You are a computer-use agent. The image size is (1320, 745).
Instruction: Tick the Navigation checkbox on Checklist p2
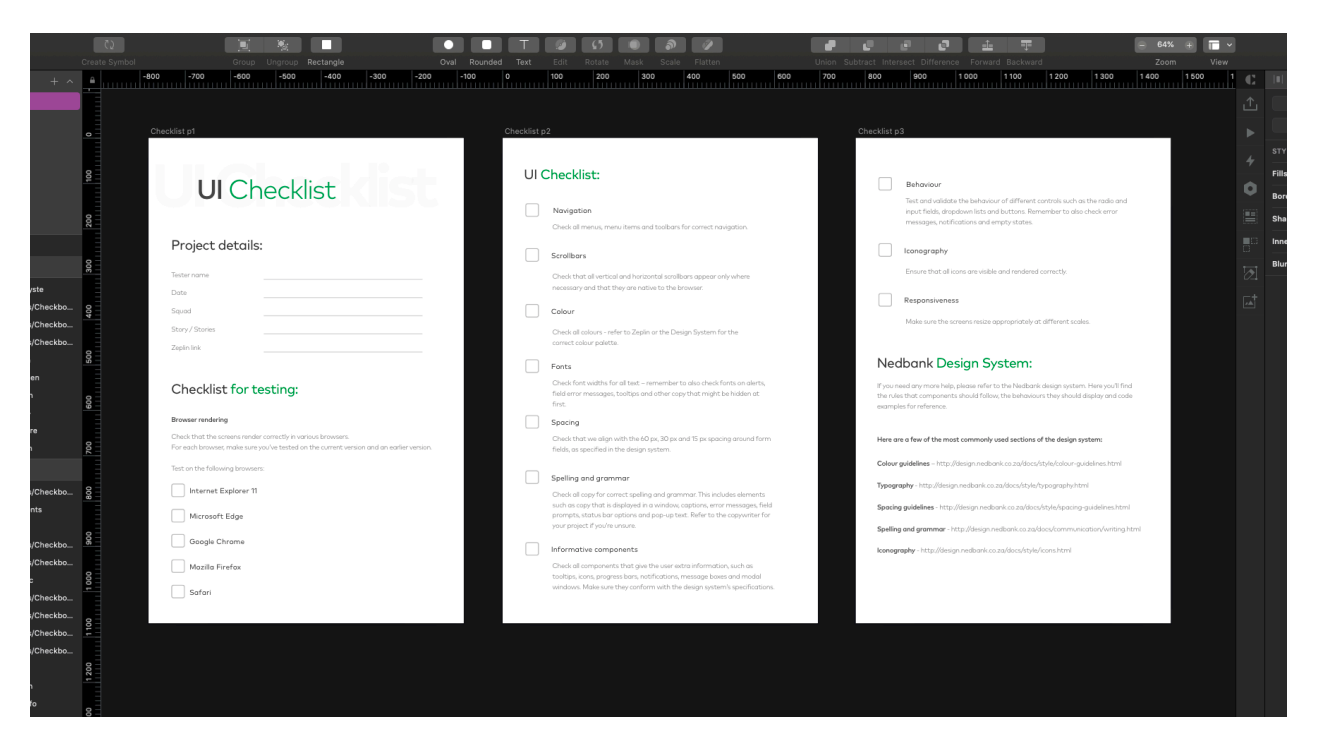point(532,210)
